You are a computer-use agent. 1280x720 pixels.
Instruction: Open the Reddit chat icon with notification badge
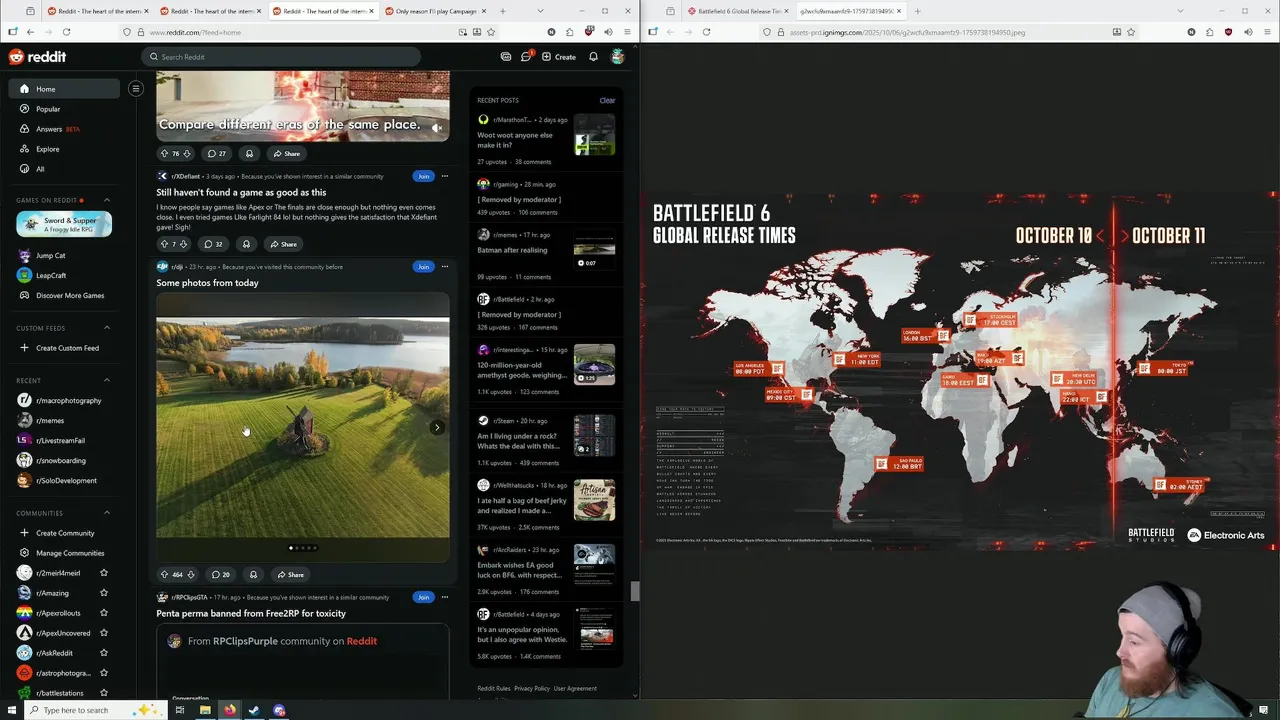pyautogui.click(x=526, y=57)
